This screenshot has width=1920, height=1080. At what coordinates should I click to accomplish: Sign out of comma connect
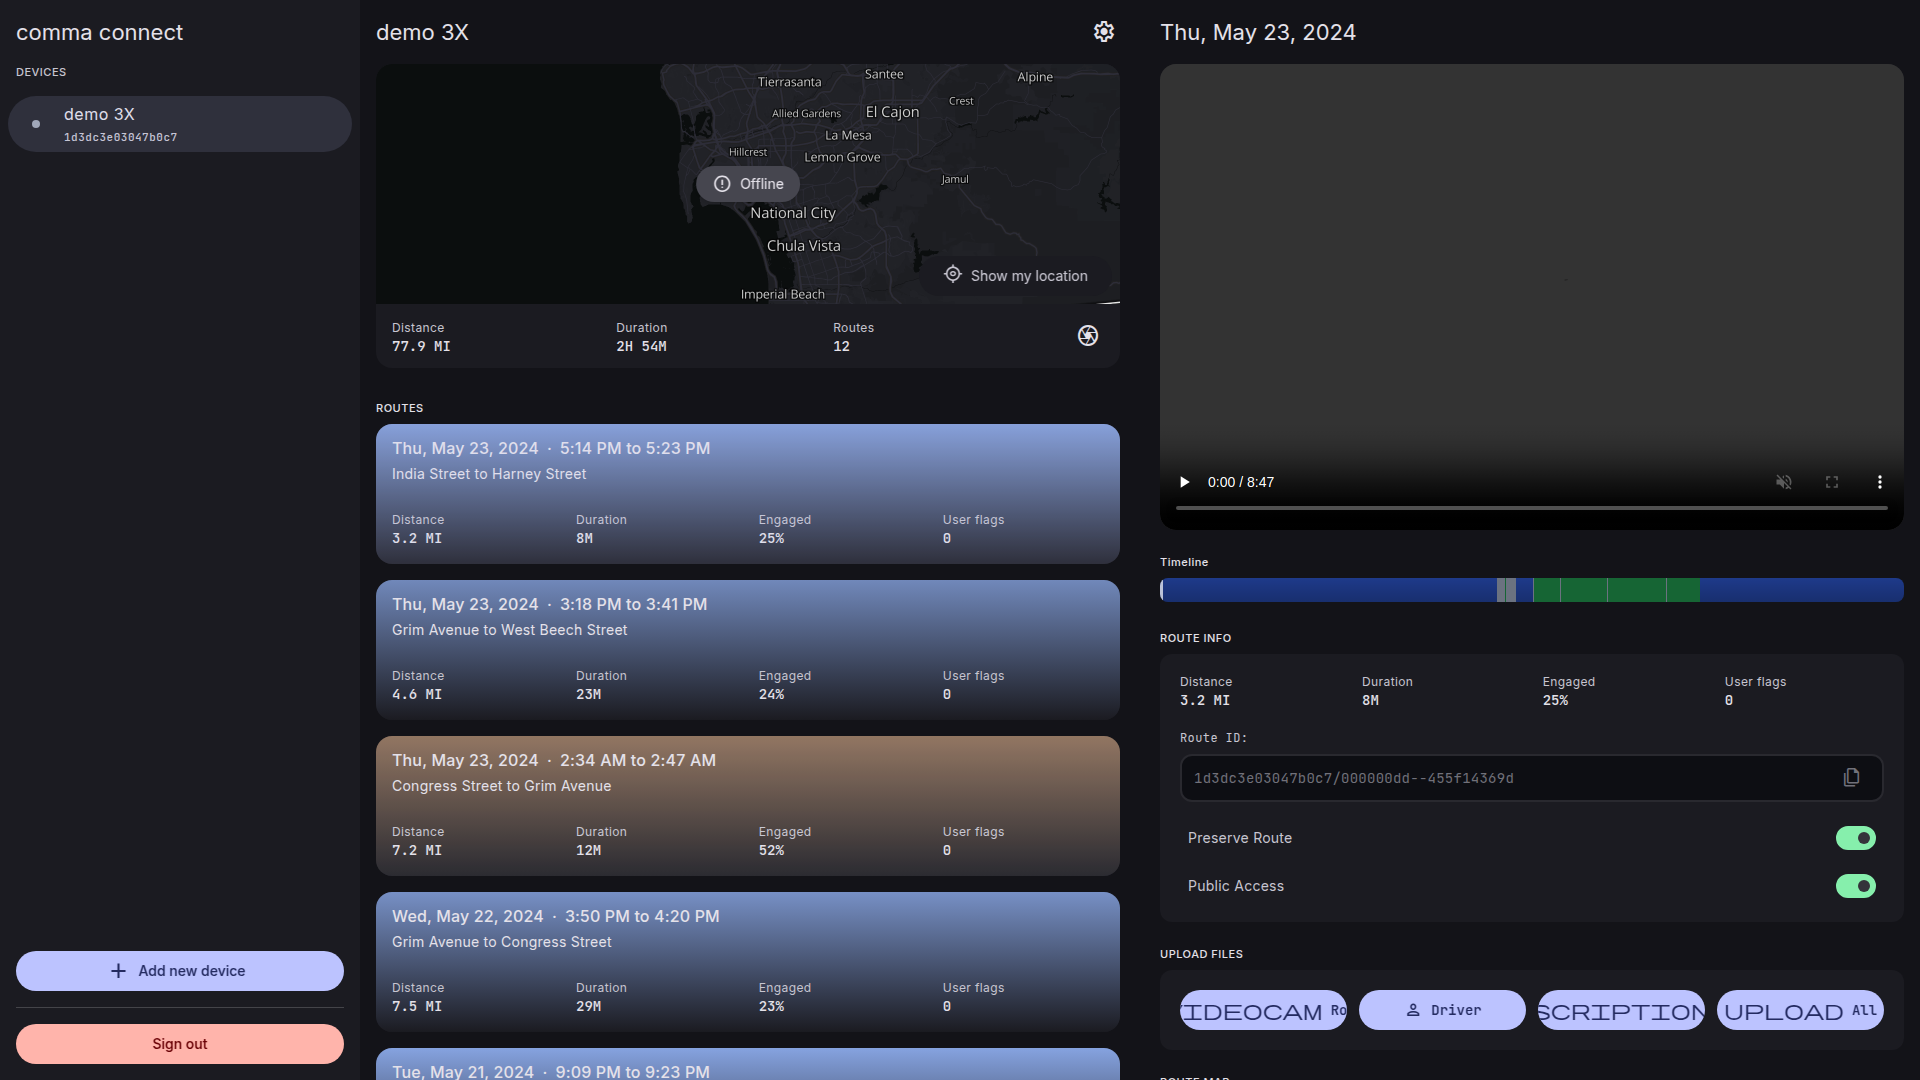(180, 1044)
